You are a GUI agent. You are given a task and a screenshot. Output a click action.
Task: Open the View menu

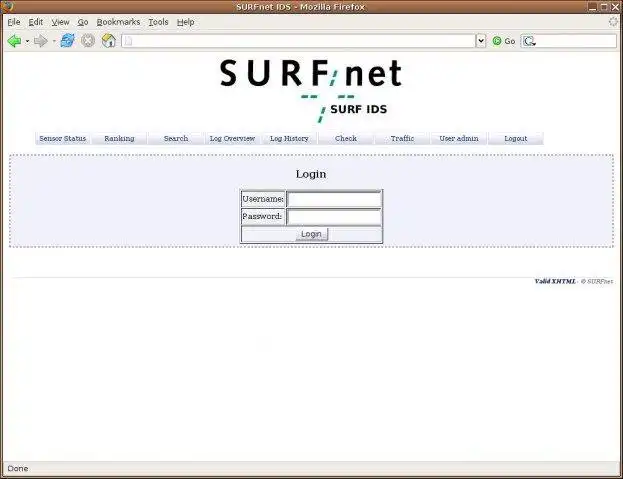click(60, 22)
